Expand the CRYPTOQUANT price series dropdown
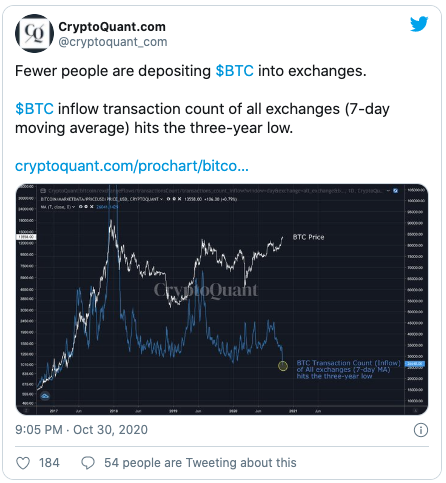Viewport: 446px width, 483px height. coord(162,199)
